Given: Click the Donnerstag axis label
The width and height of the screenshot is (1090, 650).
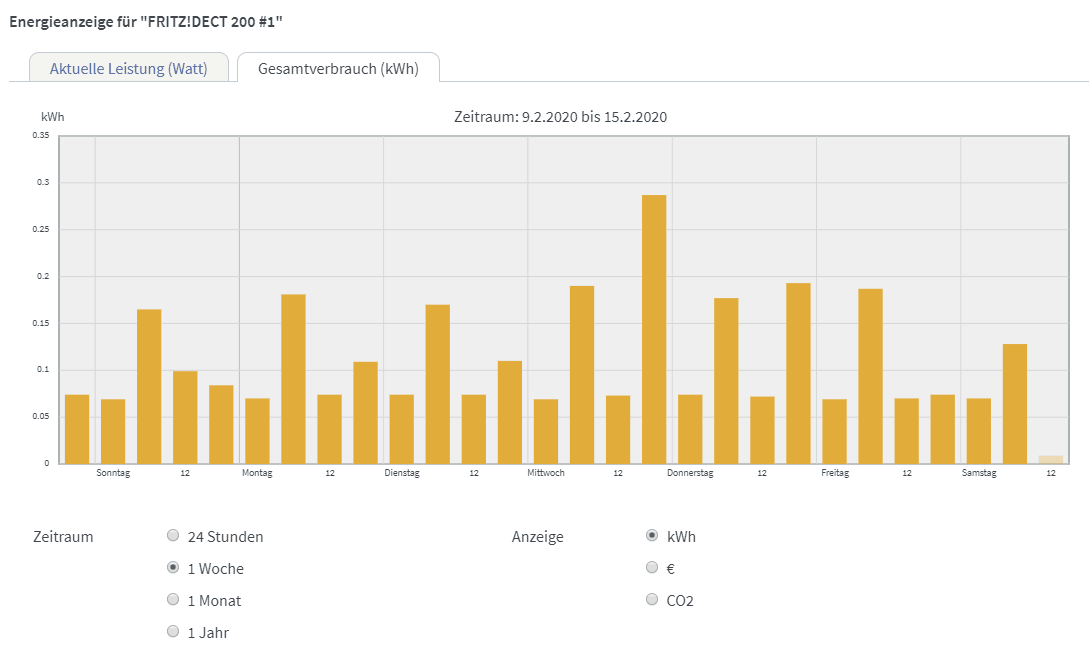Looking at the screenshot, I should point(690,473).
